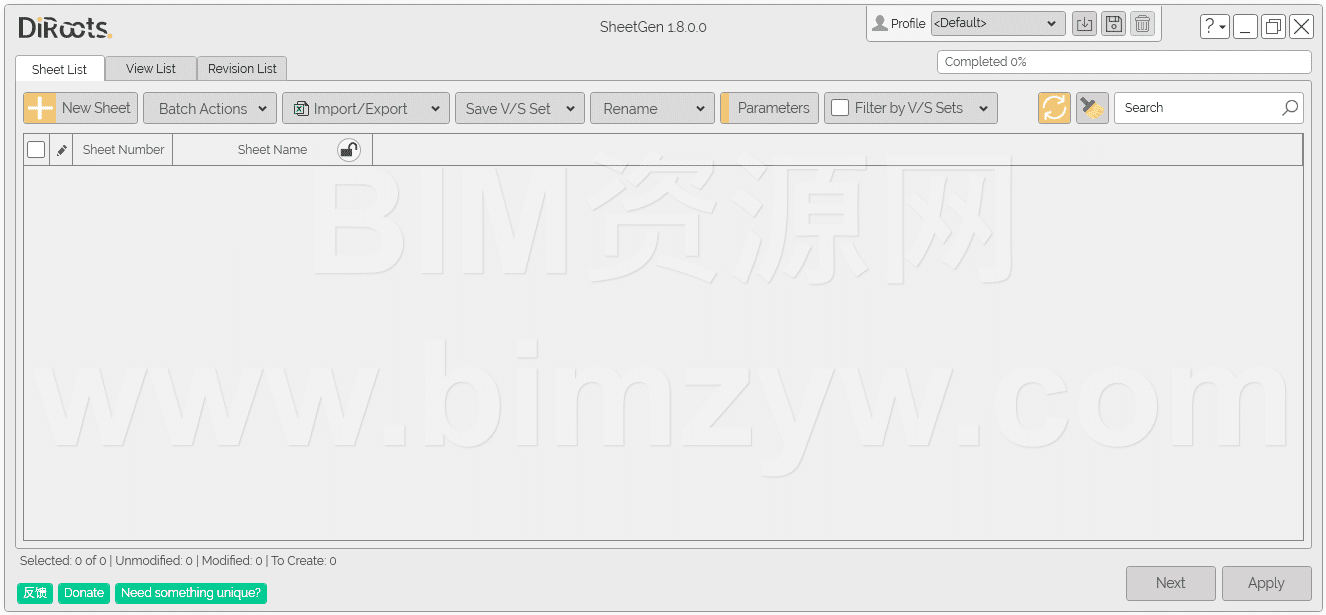Click the magnifier icon in the Search box
Image resolution: width=1326 pixels, height=615 pixels.
tap(1290, 108)
